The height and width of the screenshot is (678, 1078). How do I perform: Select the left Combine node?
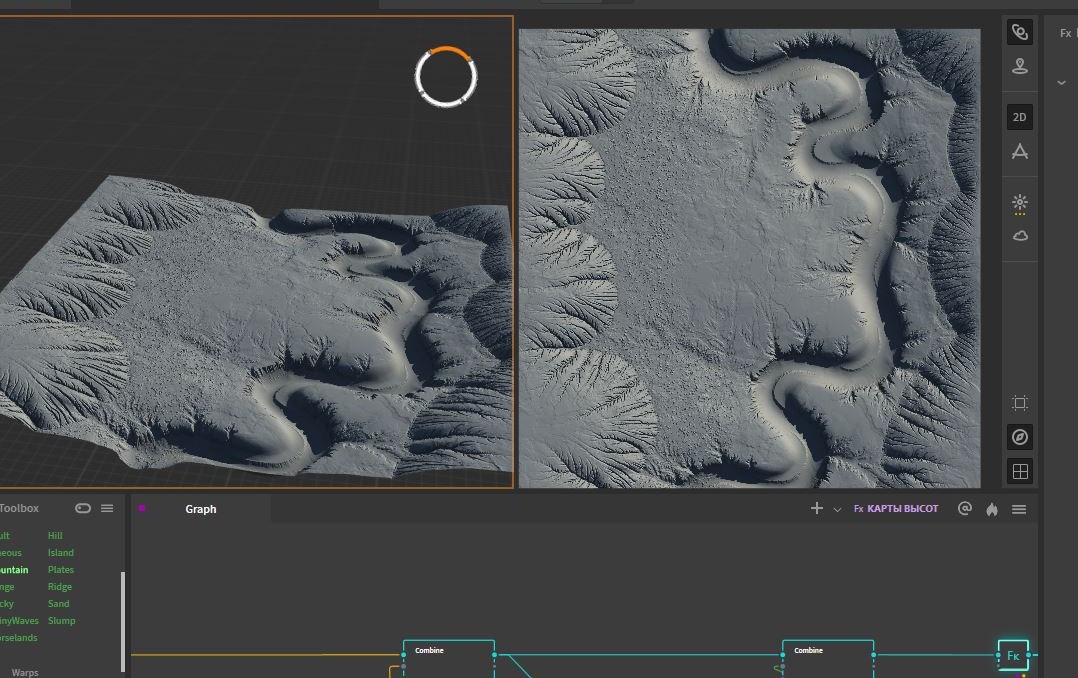(x=448, y=658)
